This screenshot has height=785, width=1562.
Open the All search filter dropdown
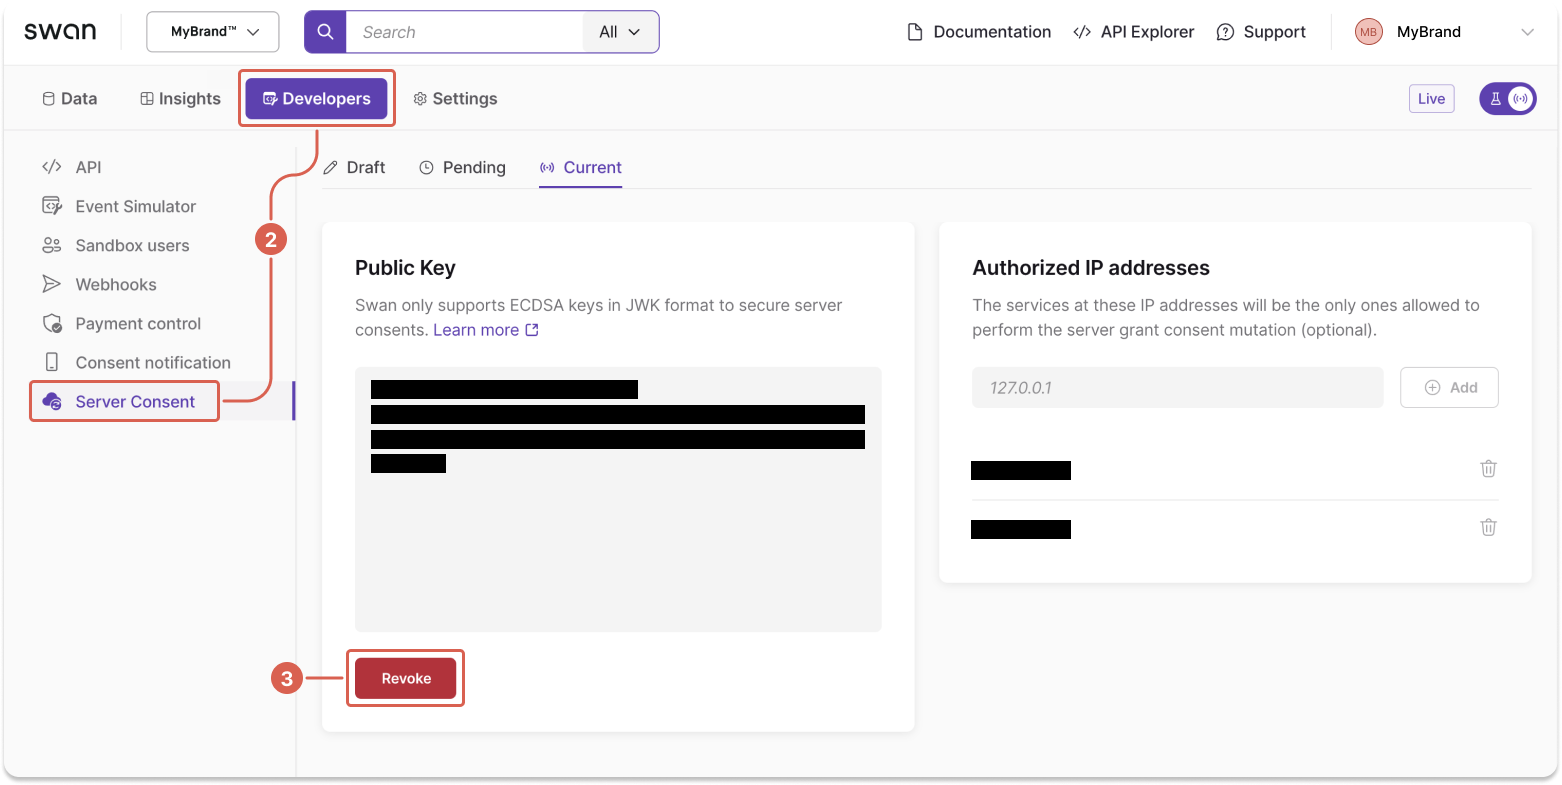coord(620,31)
